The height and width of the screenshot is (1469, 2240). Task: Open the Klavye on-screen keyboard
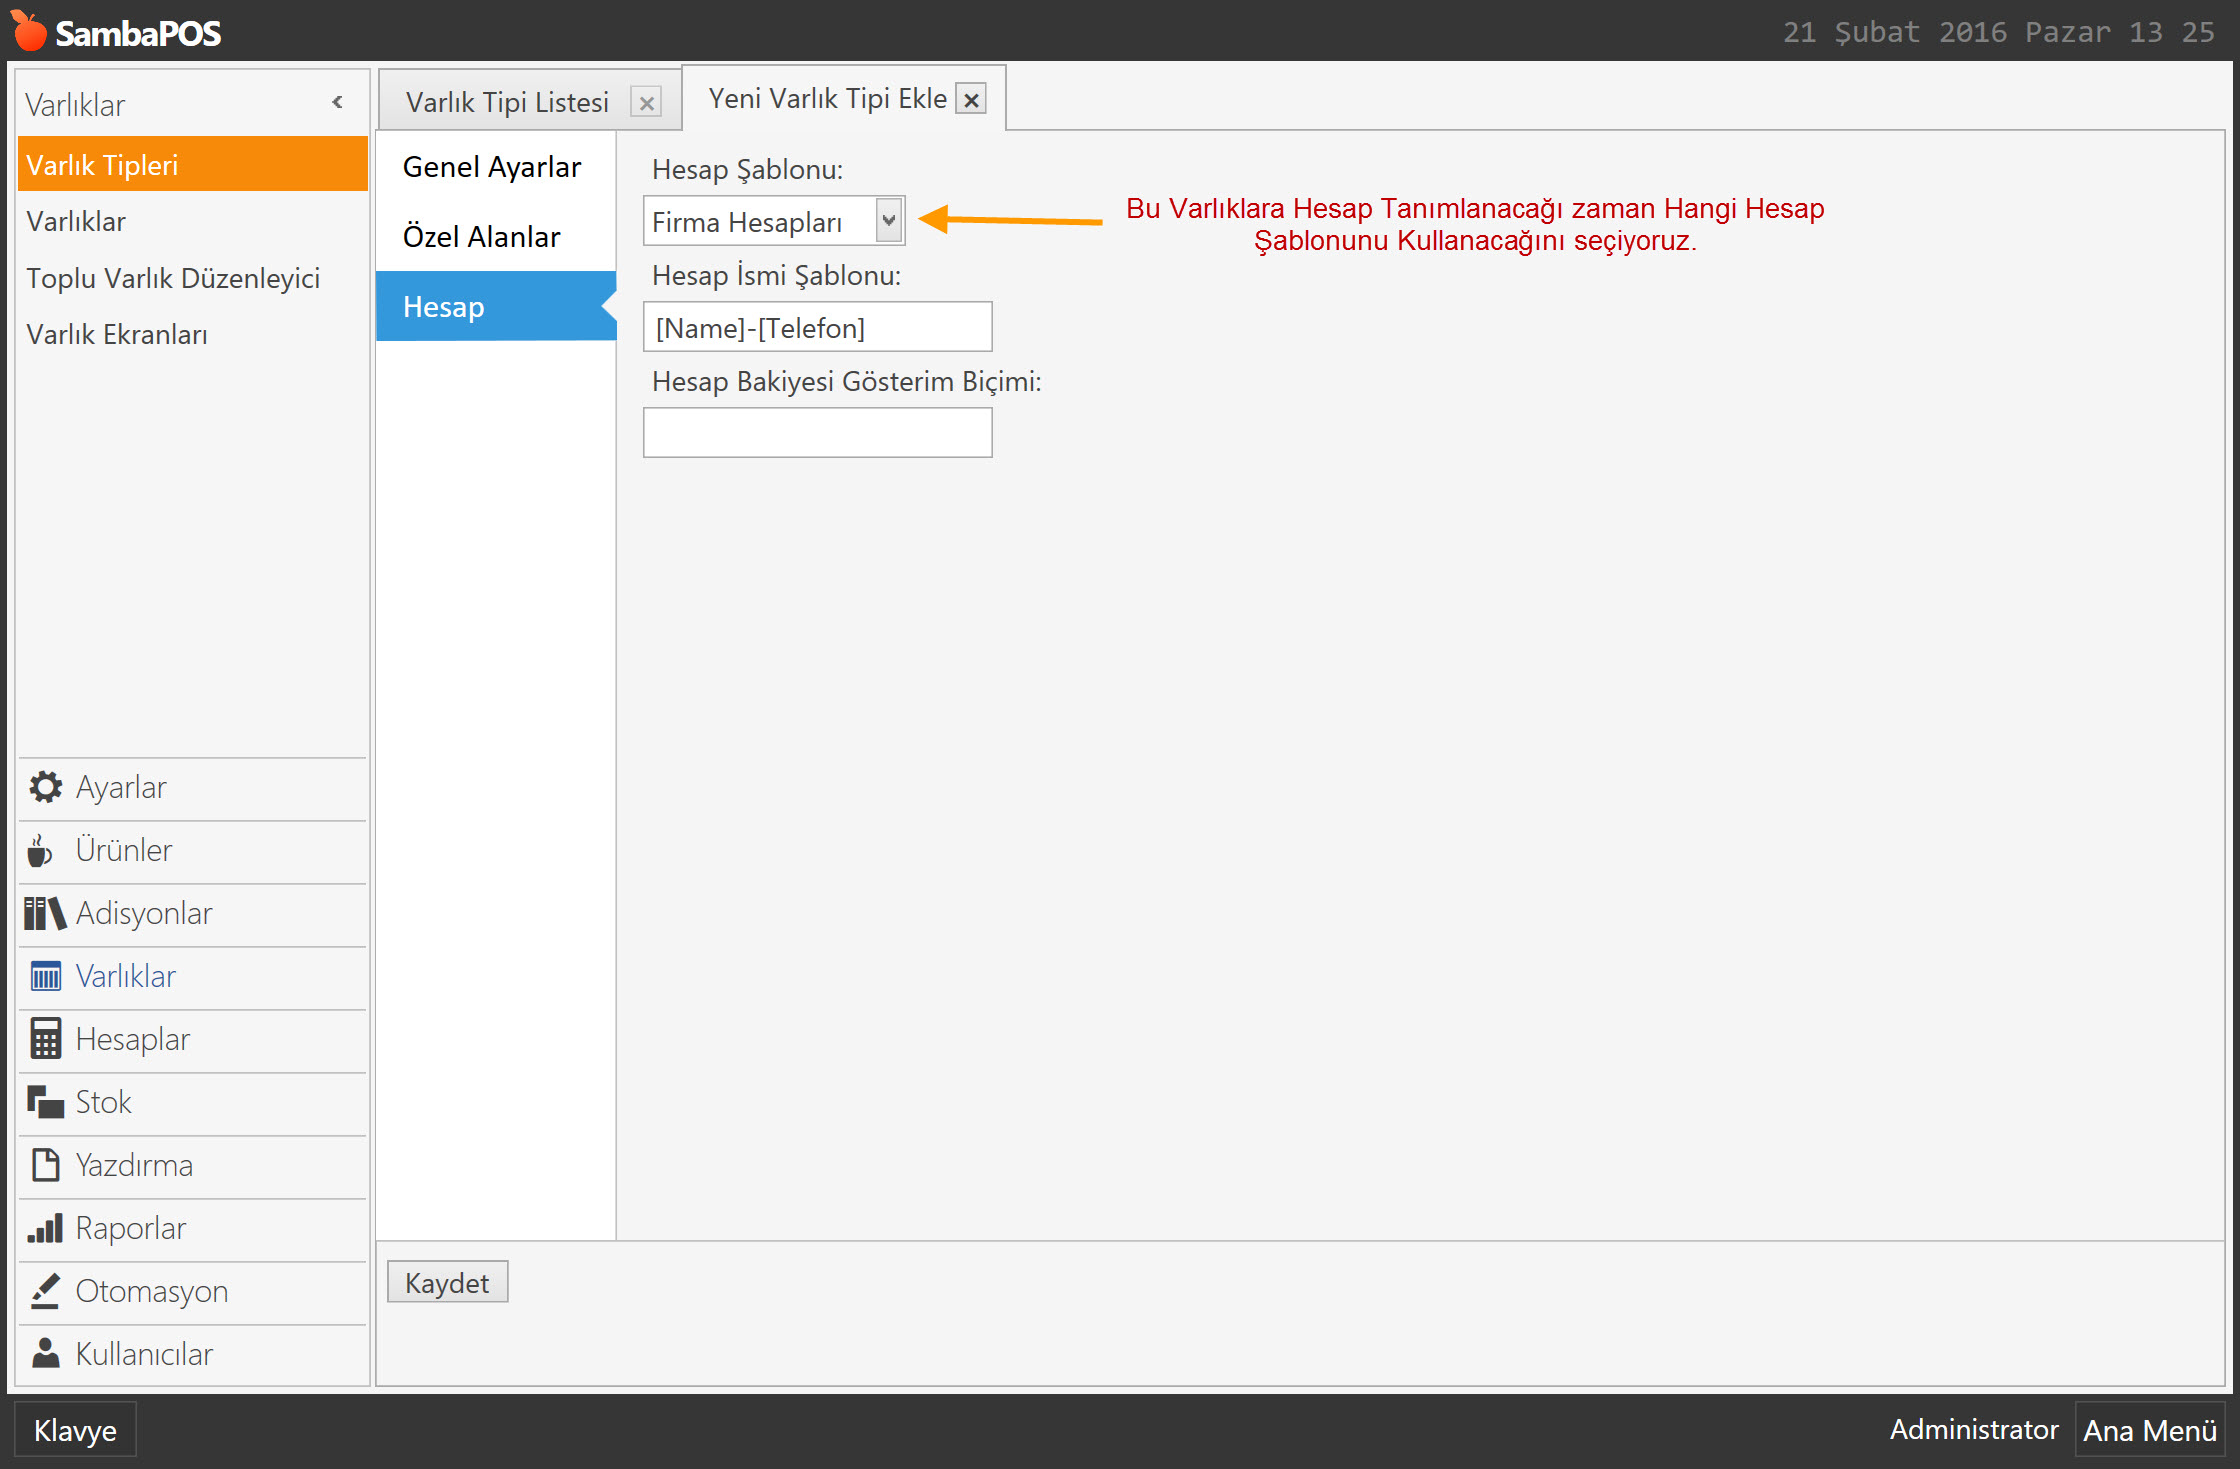75,1430
